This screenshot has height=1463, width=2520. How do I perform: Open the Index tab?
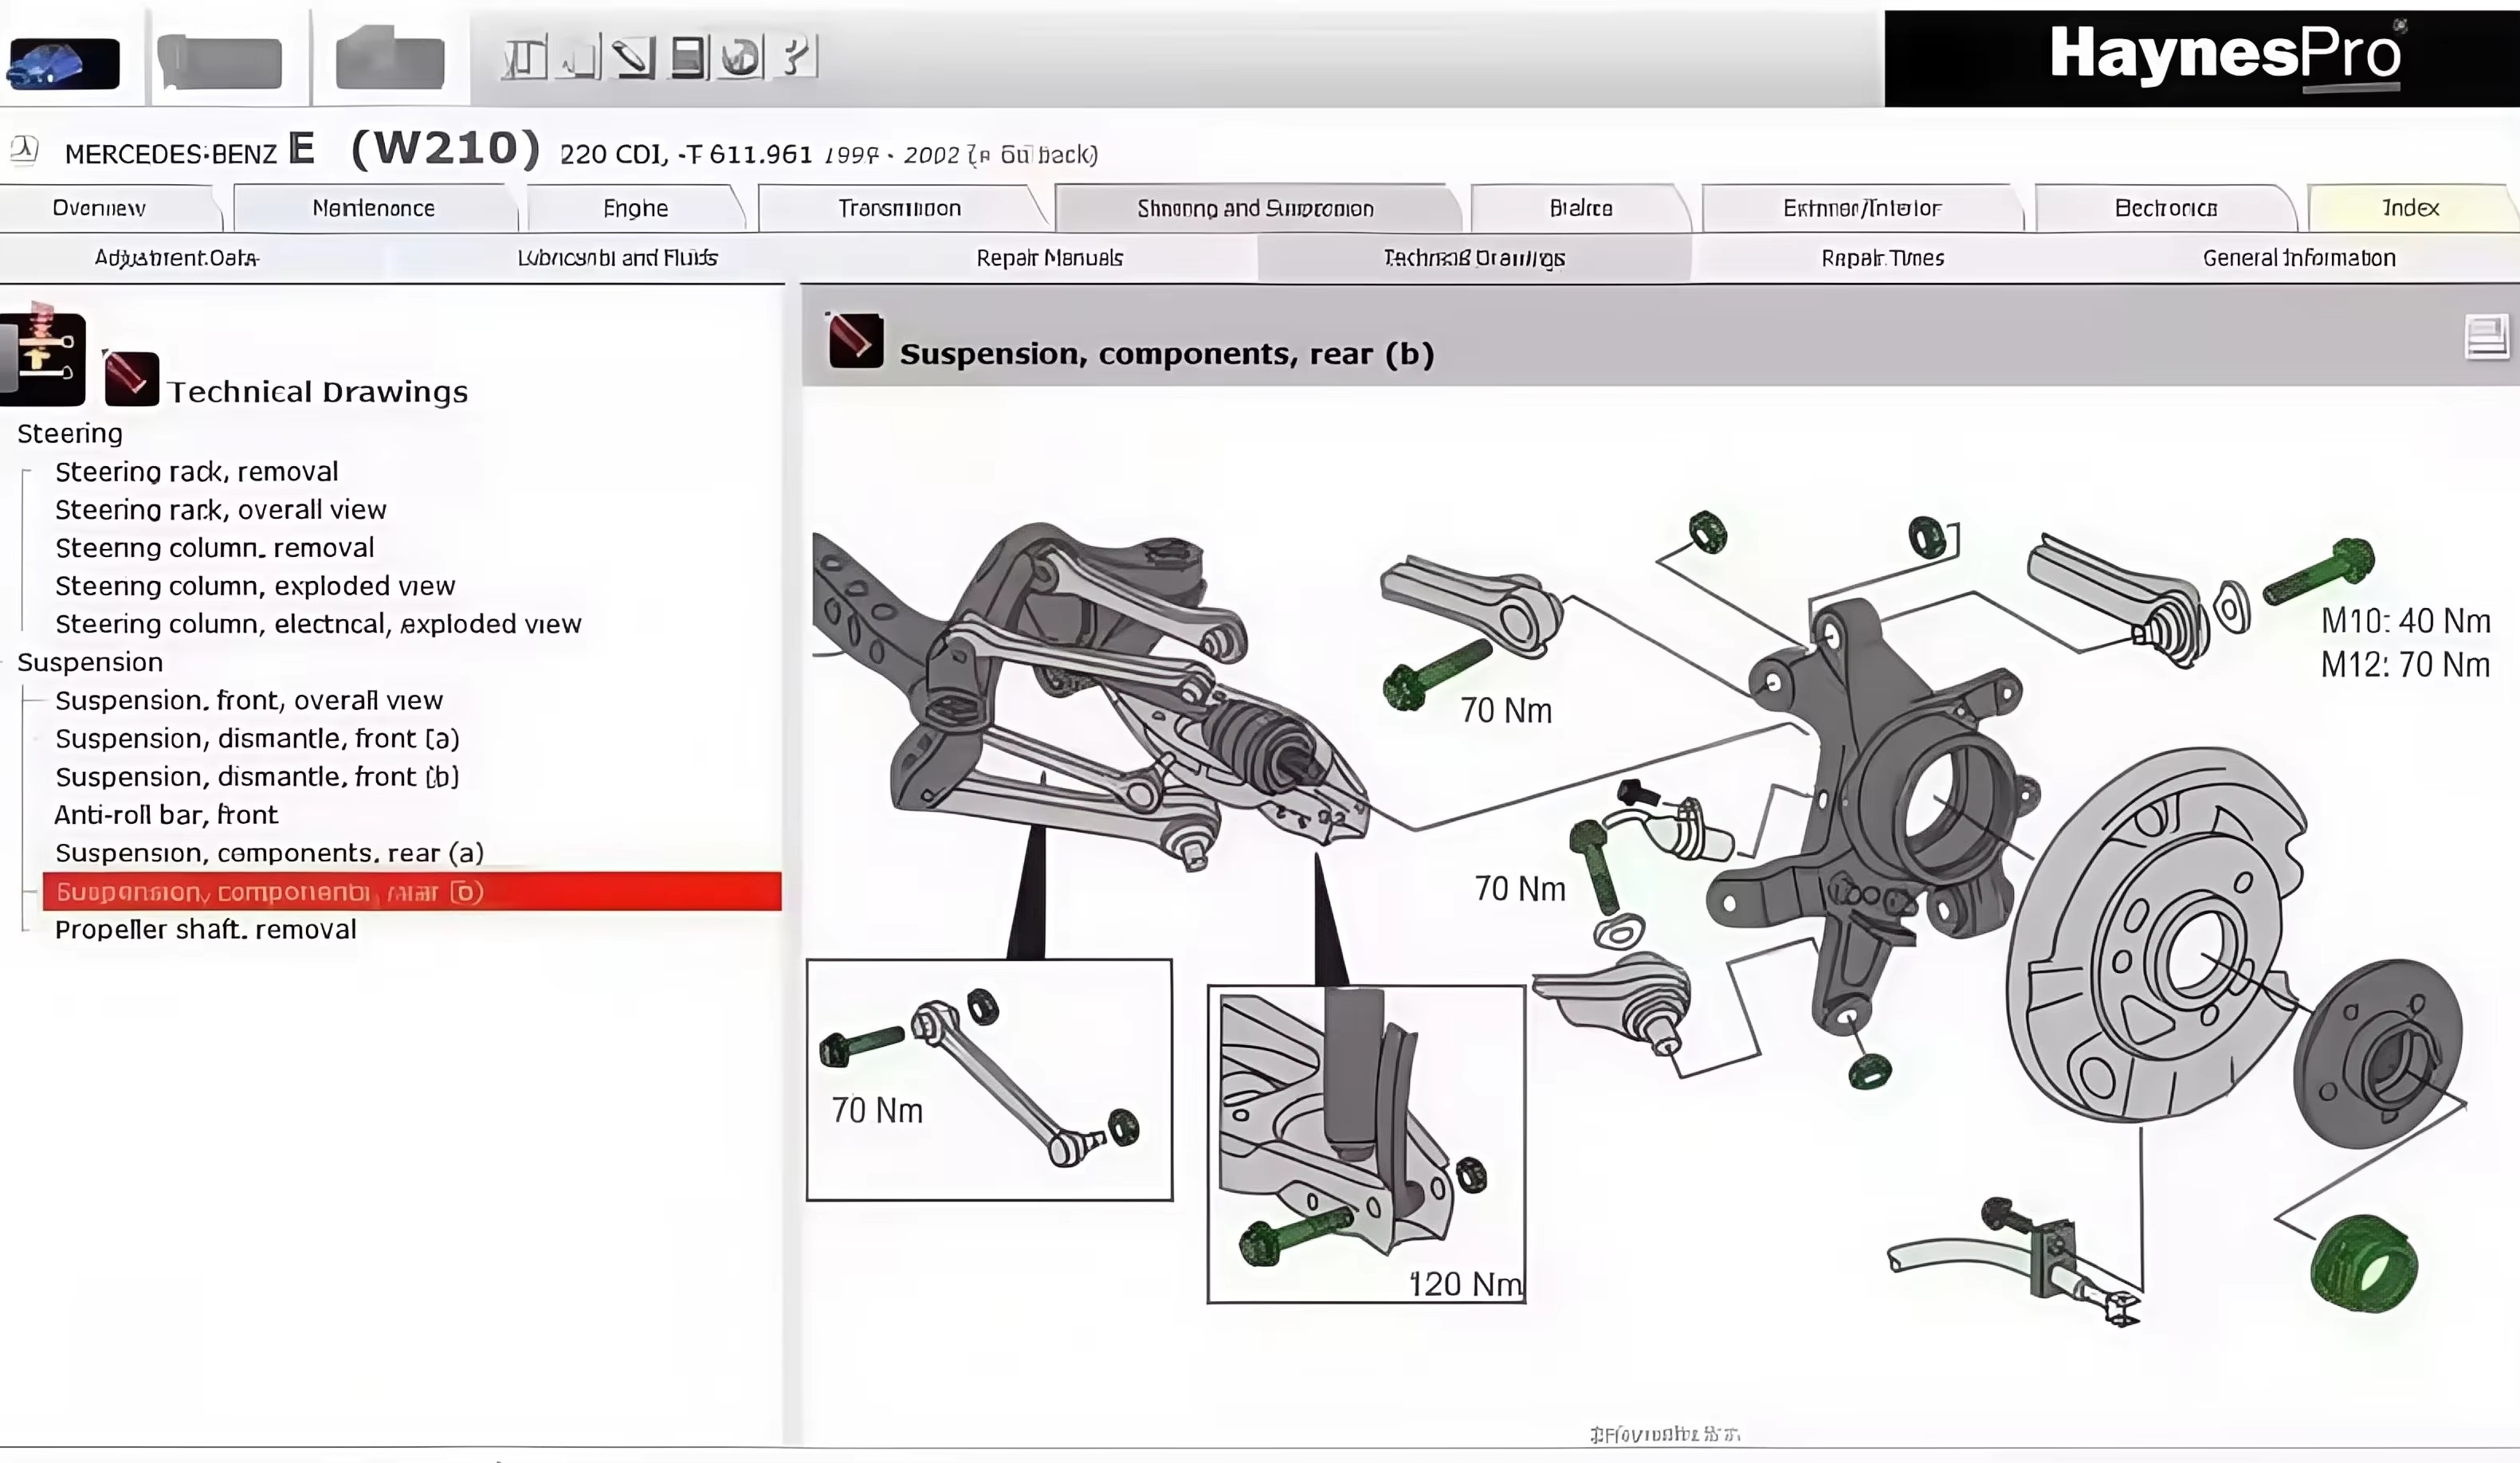[x=2411, y=208]
